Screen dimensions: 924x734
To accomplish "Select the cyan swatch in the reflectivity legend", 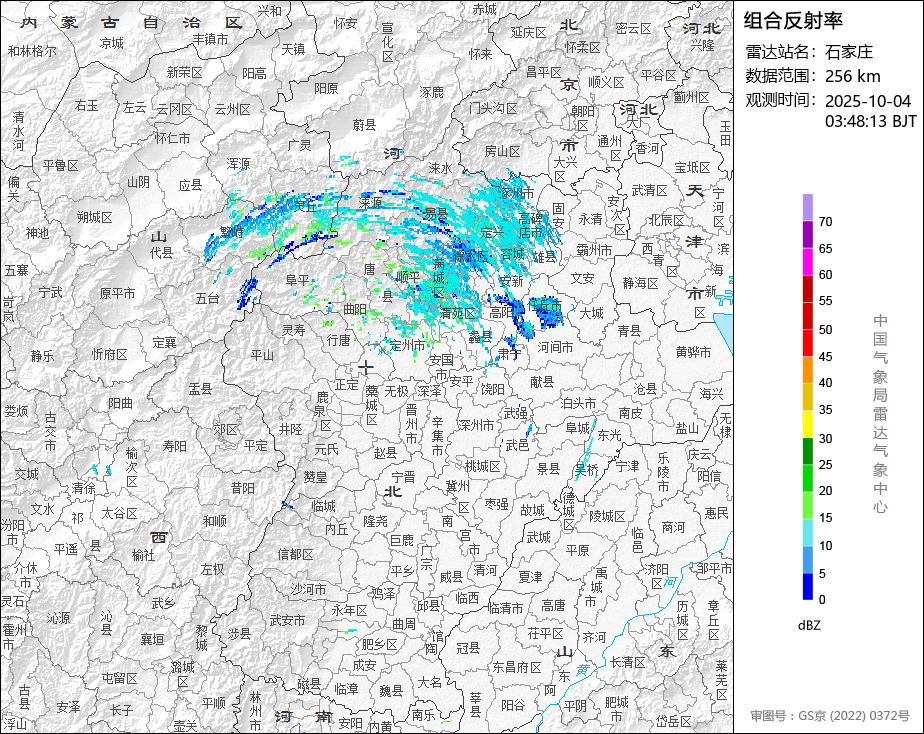I will point(807,533).
